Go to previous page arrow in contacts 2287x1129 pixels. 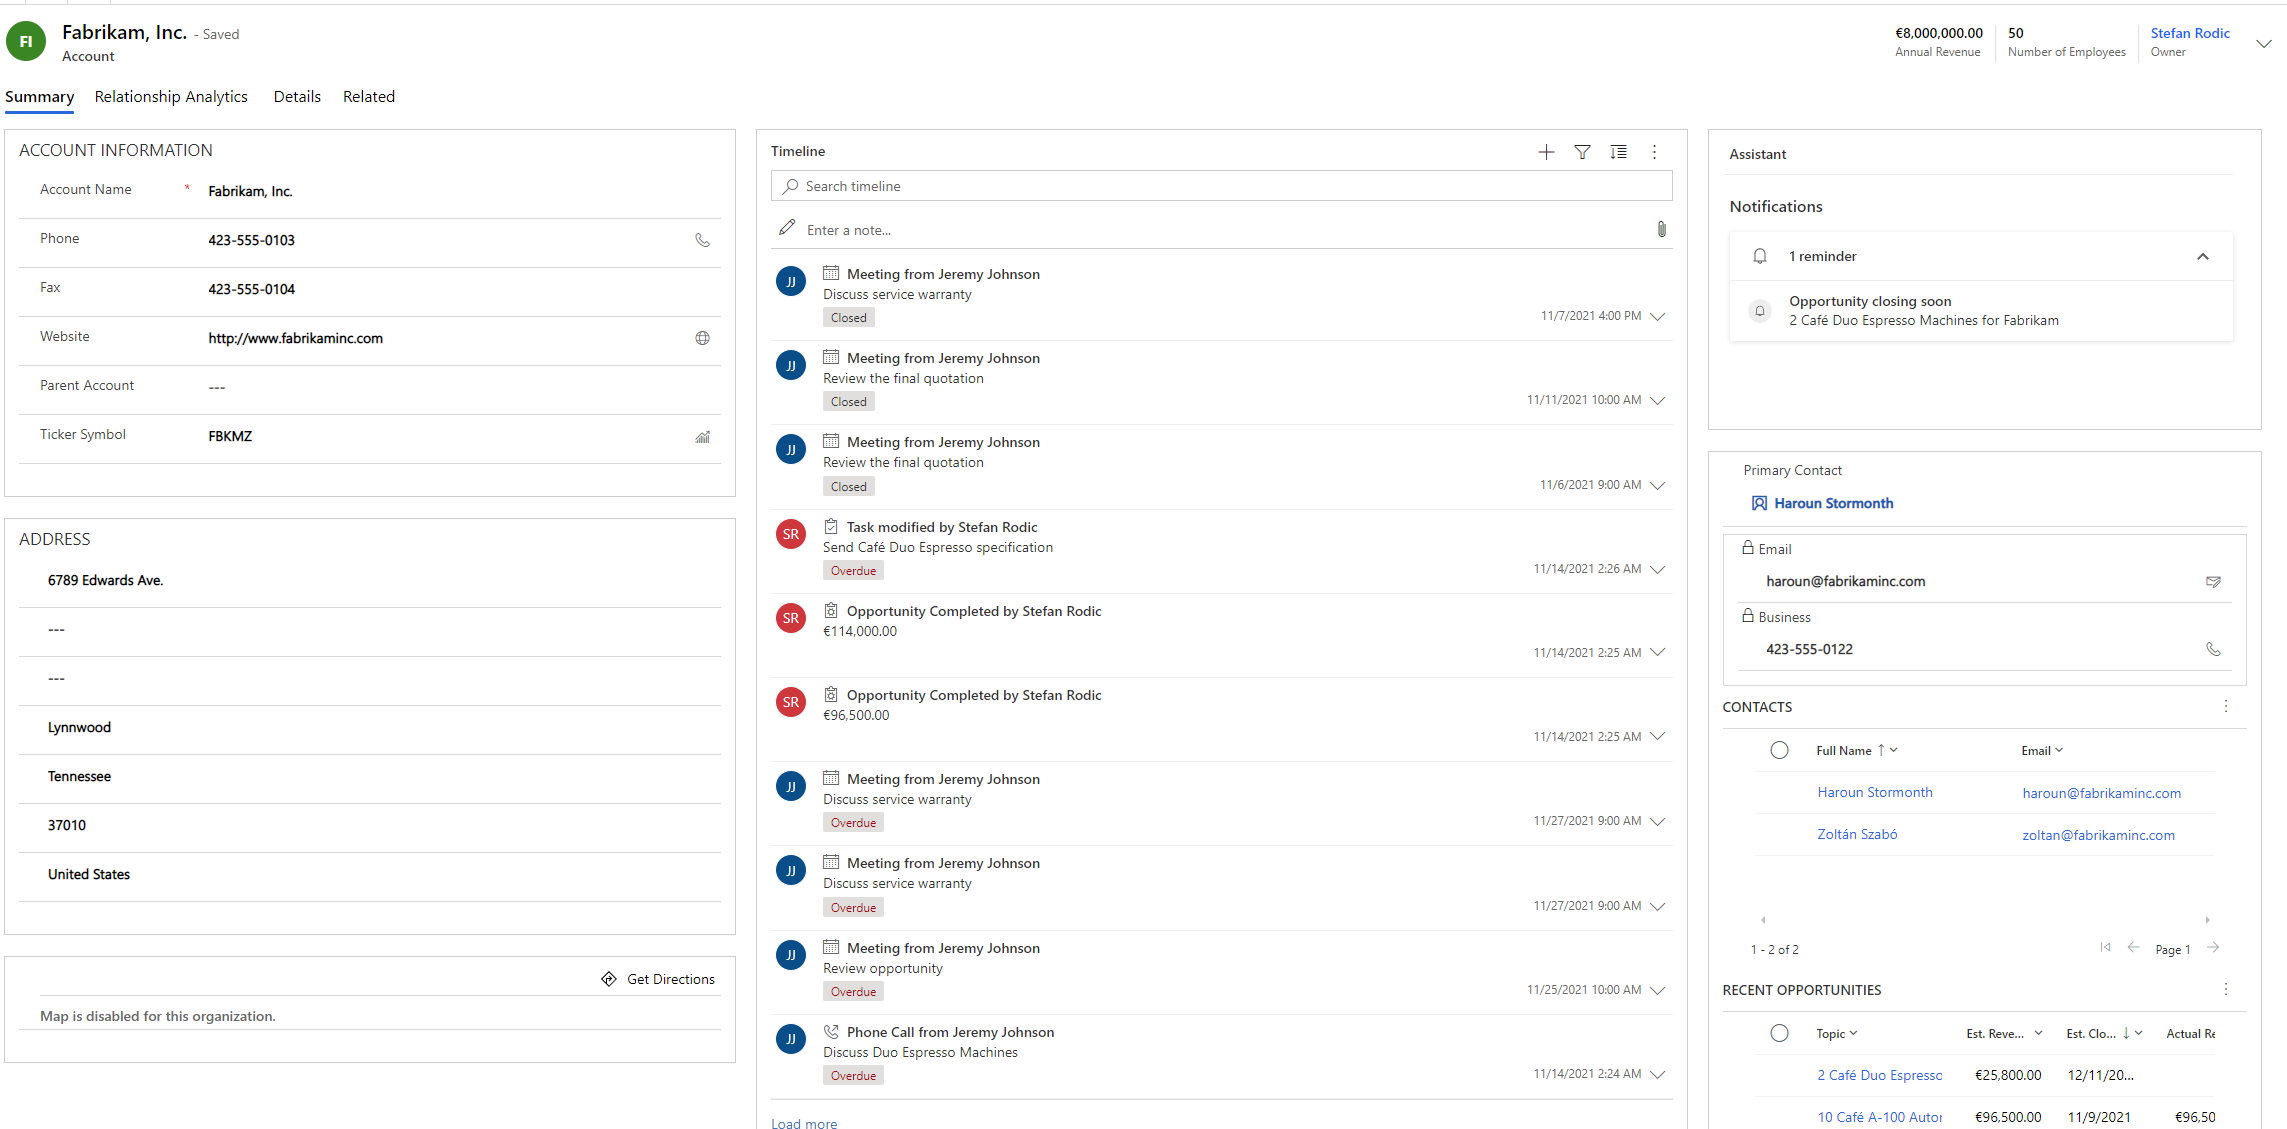(x=2133, y=947)
